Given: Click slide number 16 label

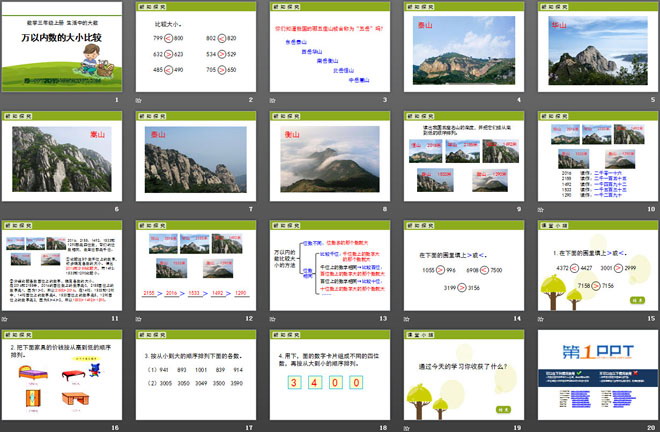Looking at the screenshot, I should coord(115,427).
